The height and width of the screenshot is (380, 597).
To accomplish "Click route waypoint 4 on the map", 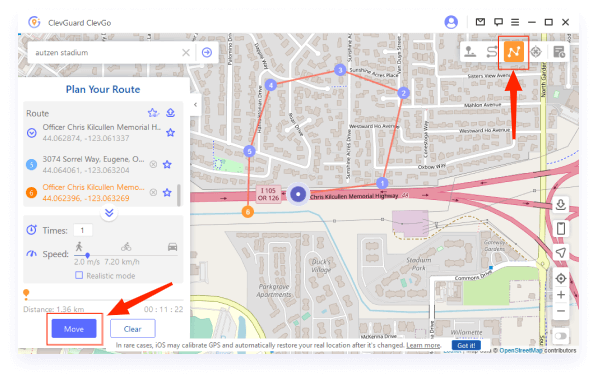I will (271, 85).
